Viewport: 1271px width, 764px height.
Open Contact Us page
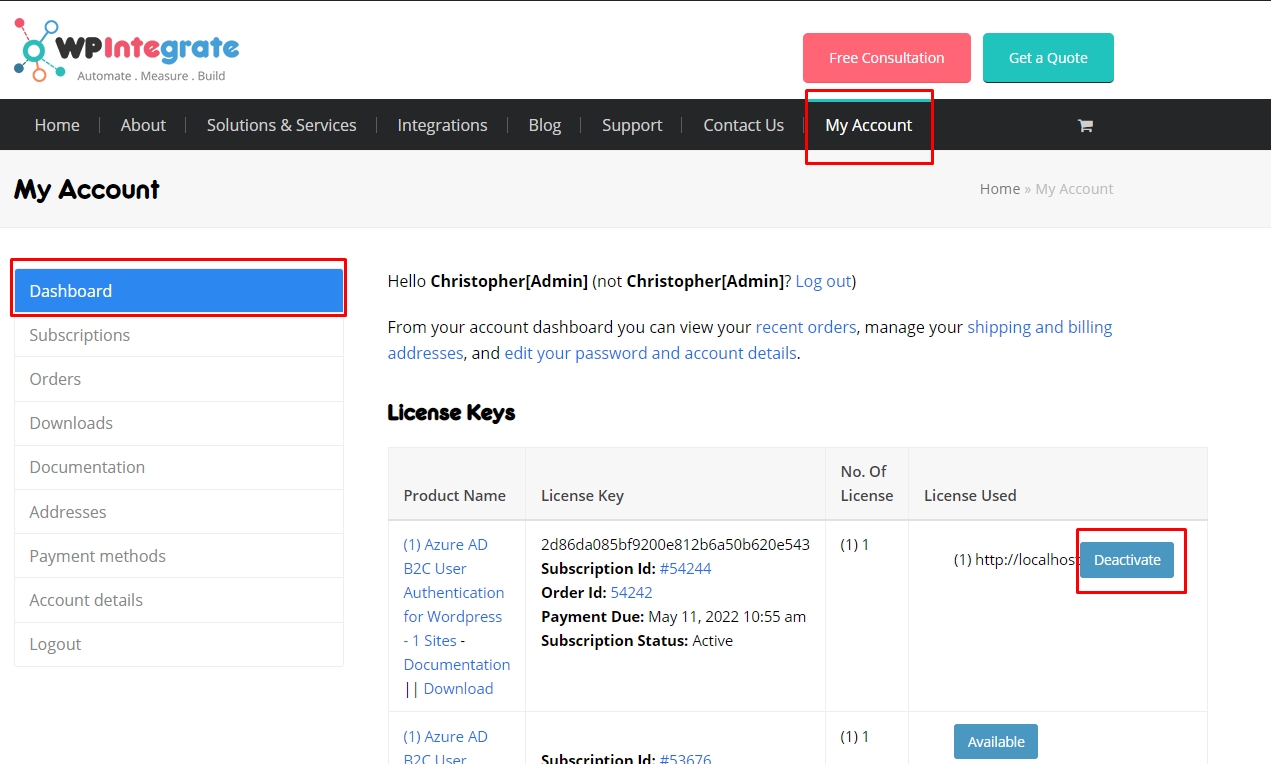tap(743, 125)
